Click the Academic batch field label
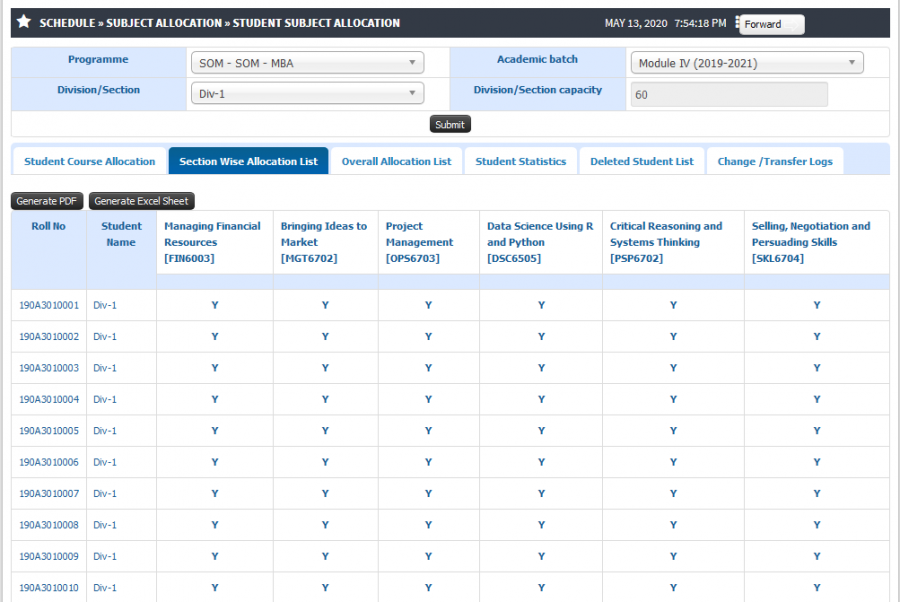The width and height of the screenshot is (900, 602). 537,59
